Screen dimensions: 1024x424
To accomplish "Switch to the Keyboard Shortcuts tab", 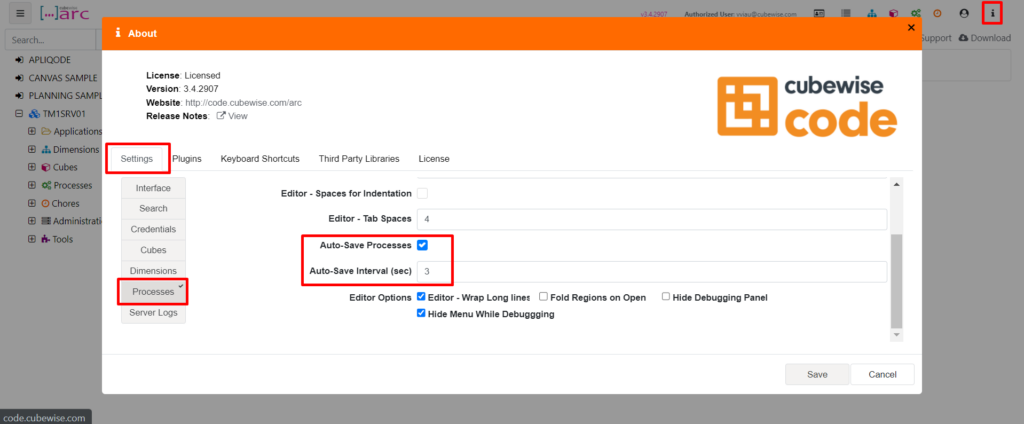I will point(260,158).
